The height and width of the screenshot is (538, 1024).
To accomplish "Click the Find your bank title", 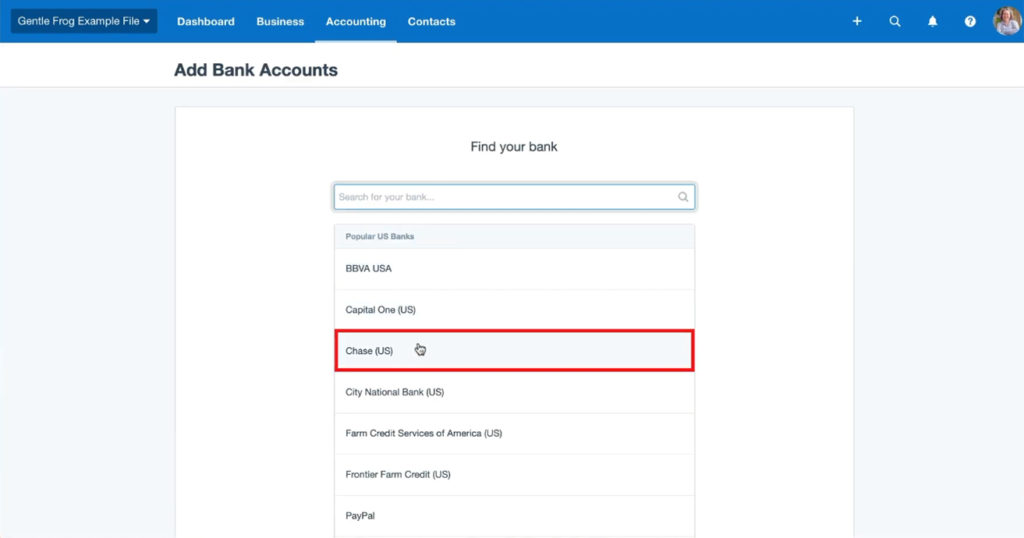I will [514, 147].
